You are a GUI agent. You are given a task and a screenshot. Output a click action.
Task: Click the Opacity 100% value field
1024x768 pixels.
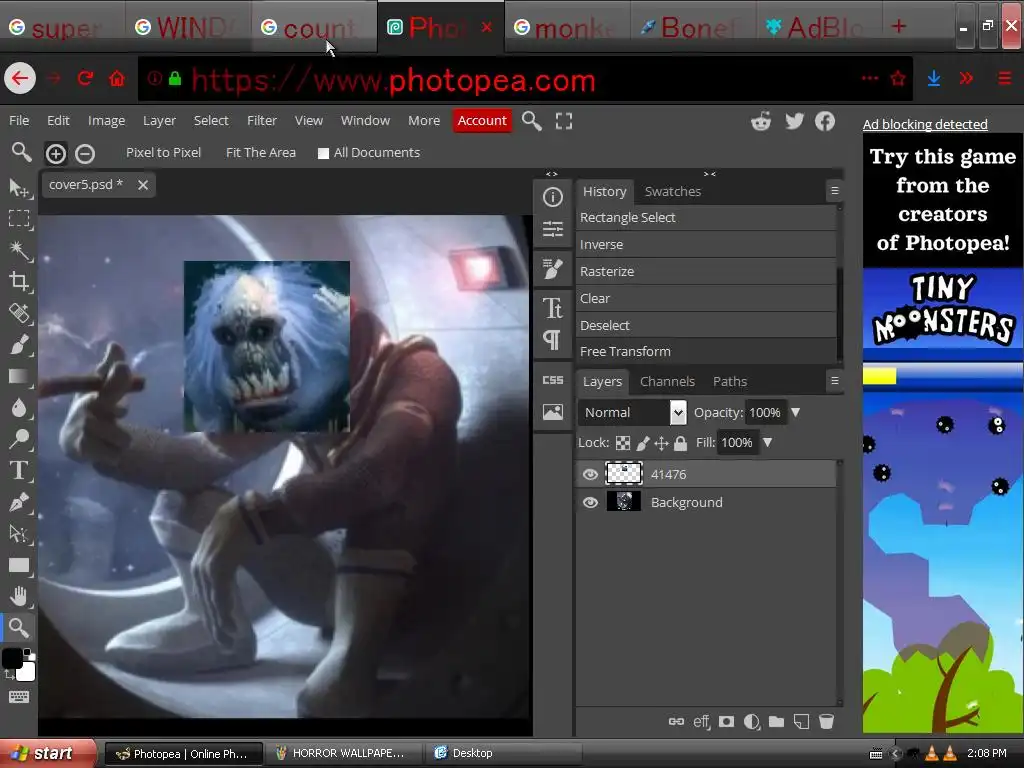point(765,413)
